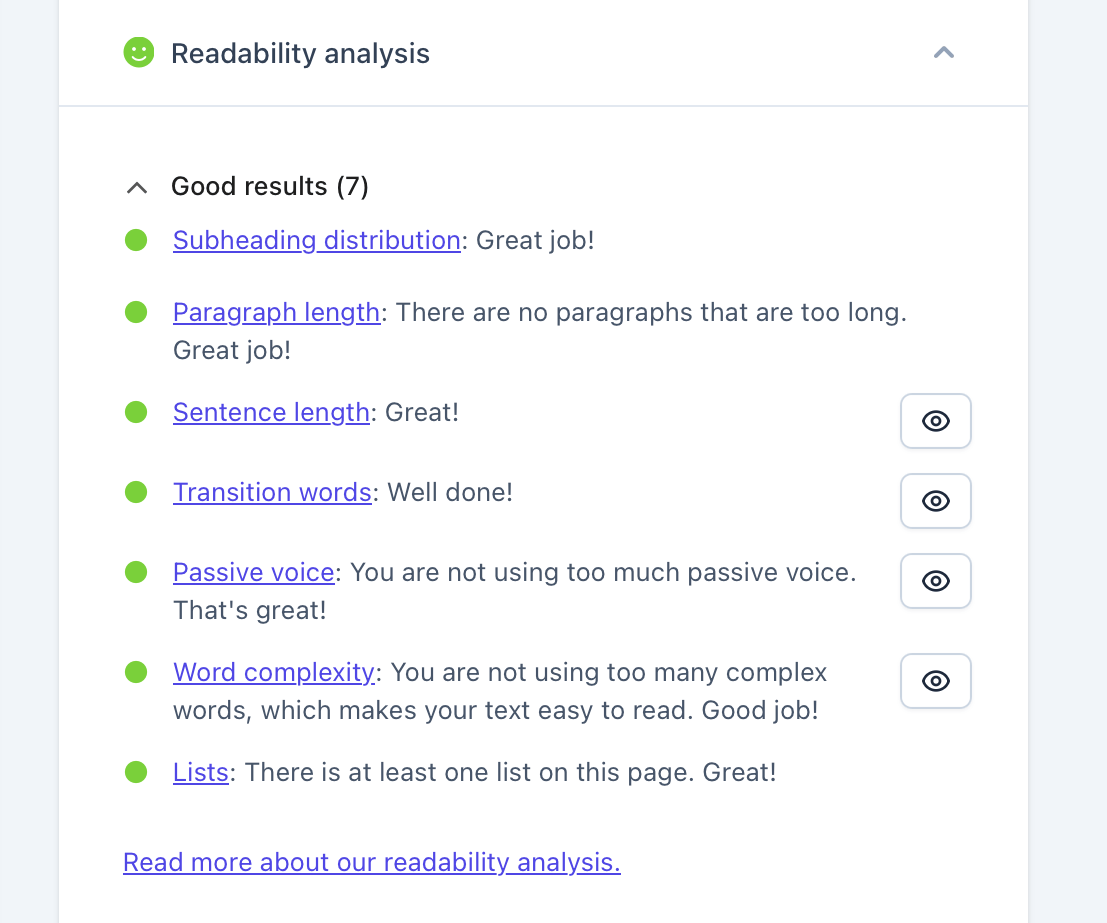Highlight Sentence length results with eye button
The width and height of the screenshot is (1107, 923).
click(935, 421)
